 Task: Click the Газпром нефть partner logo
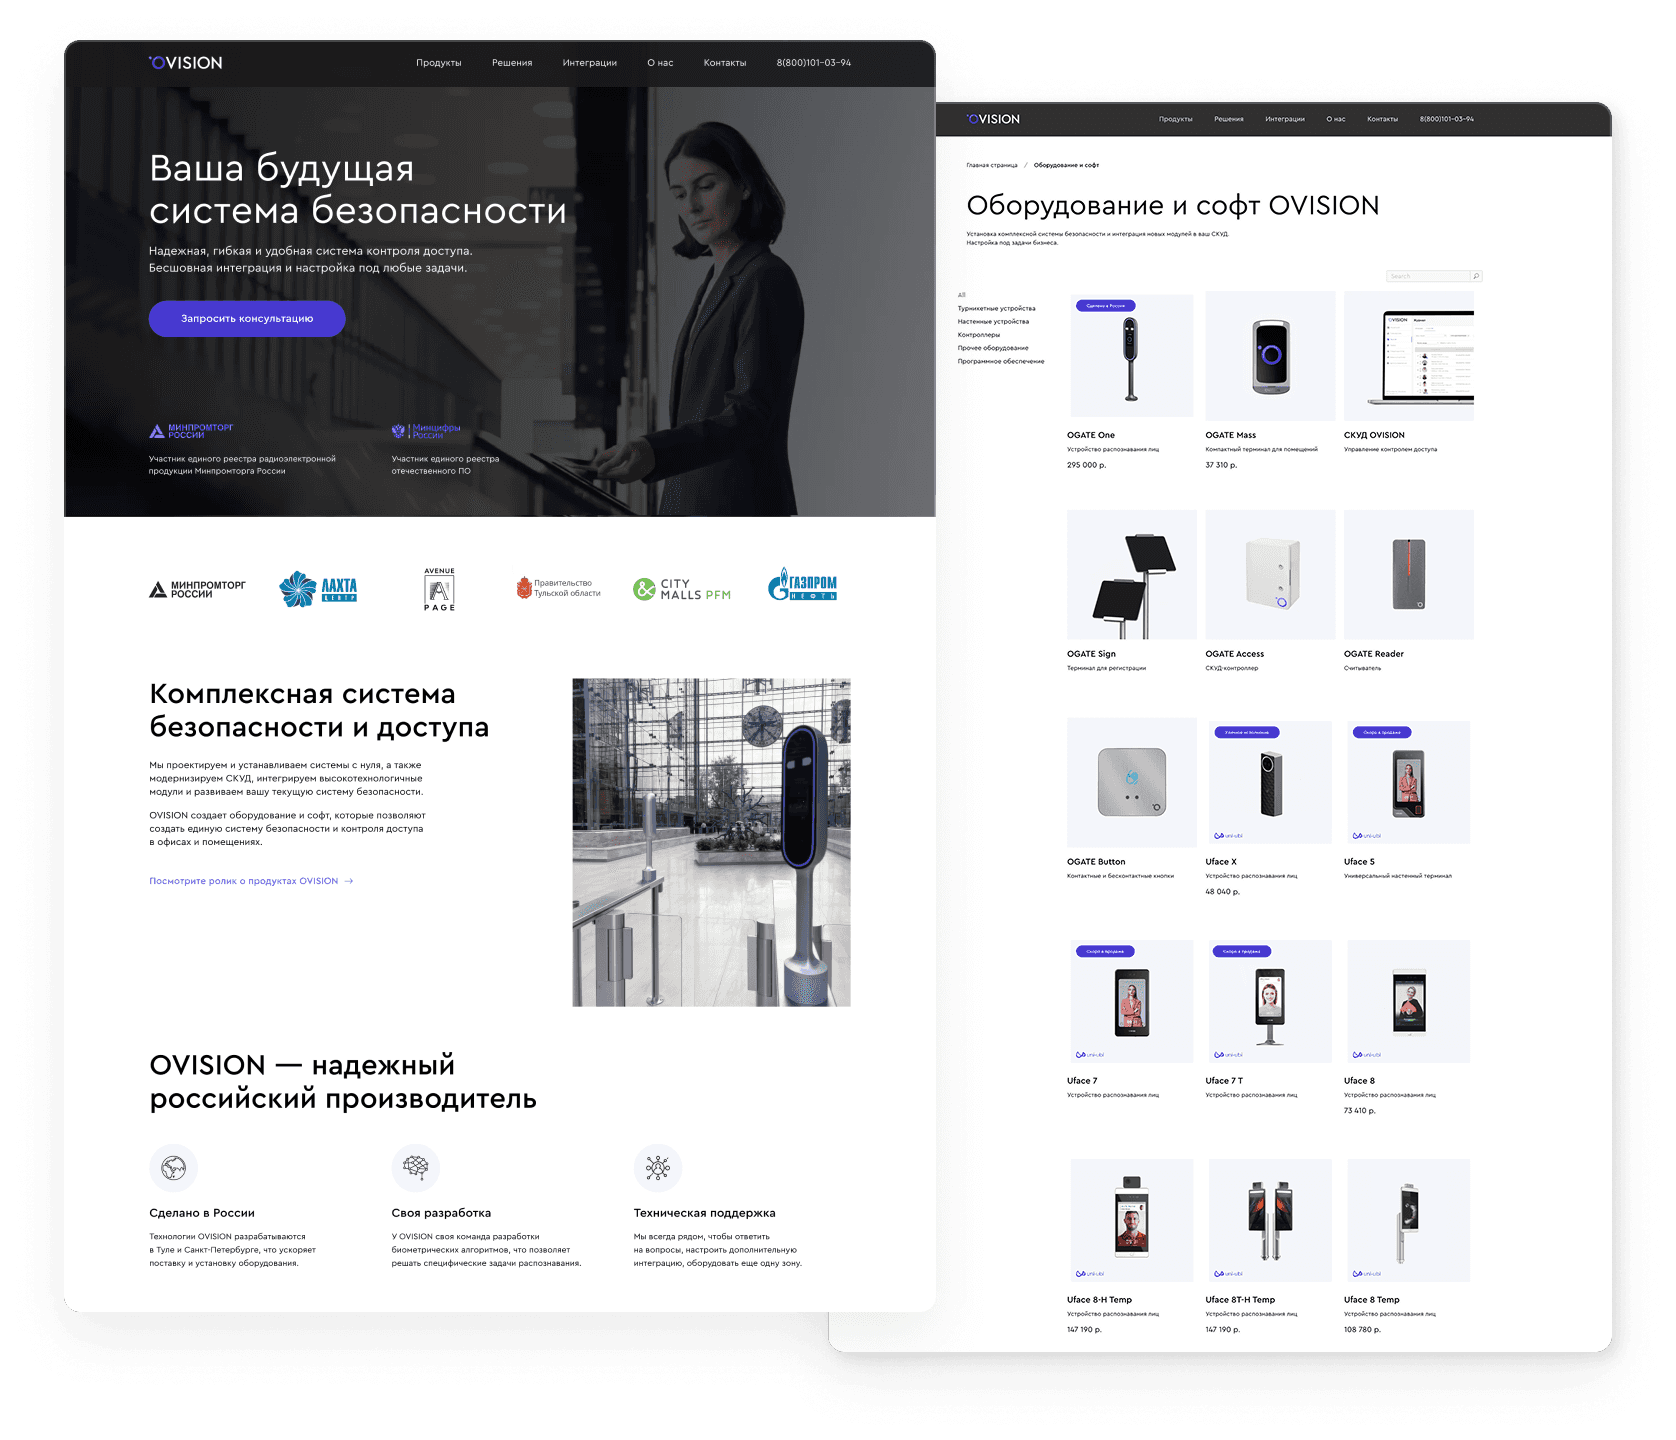802,585
